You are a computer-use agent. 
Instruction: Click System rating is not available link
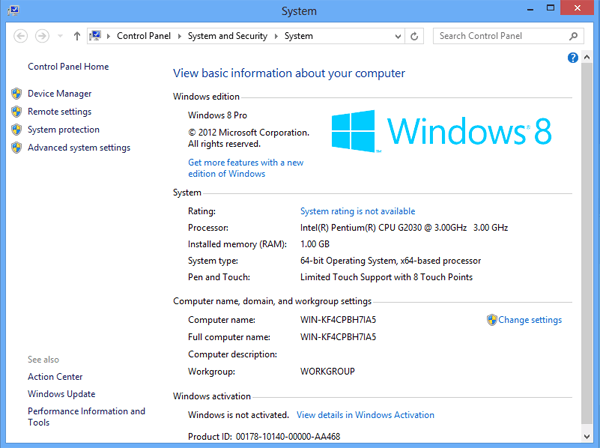357,211
